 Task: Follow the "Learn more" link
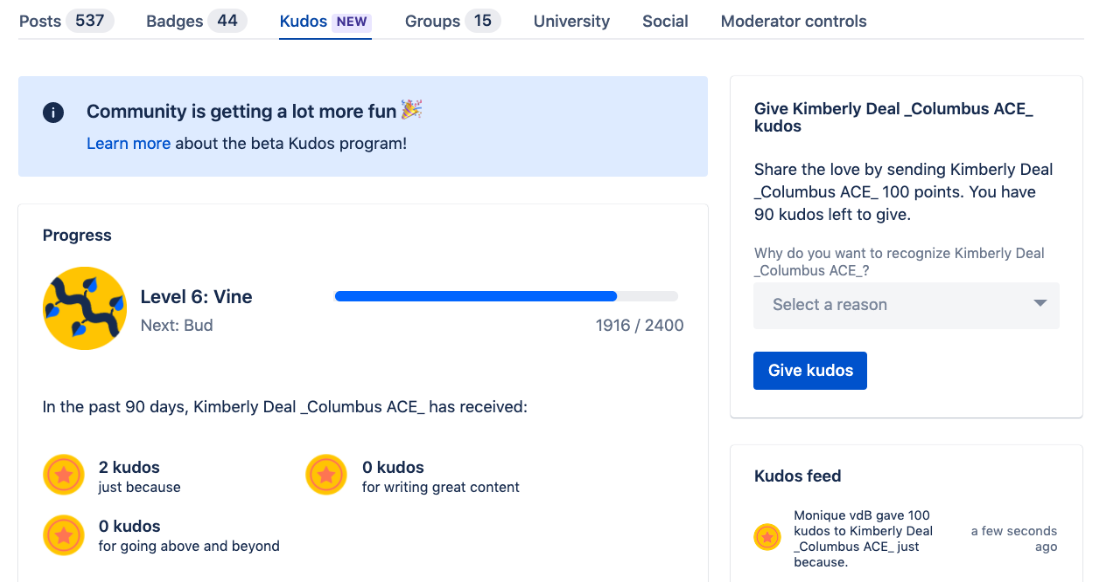(128, 143)
